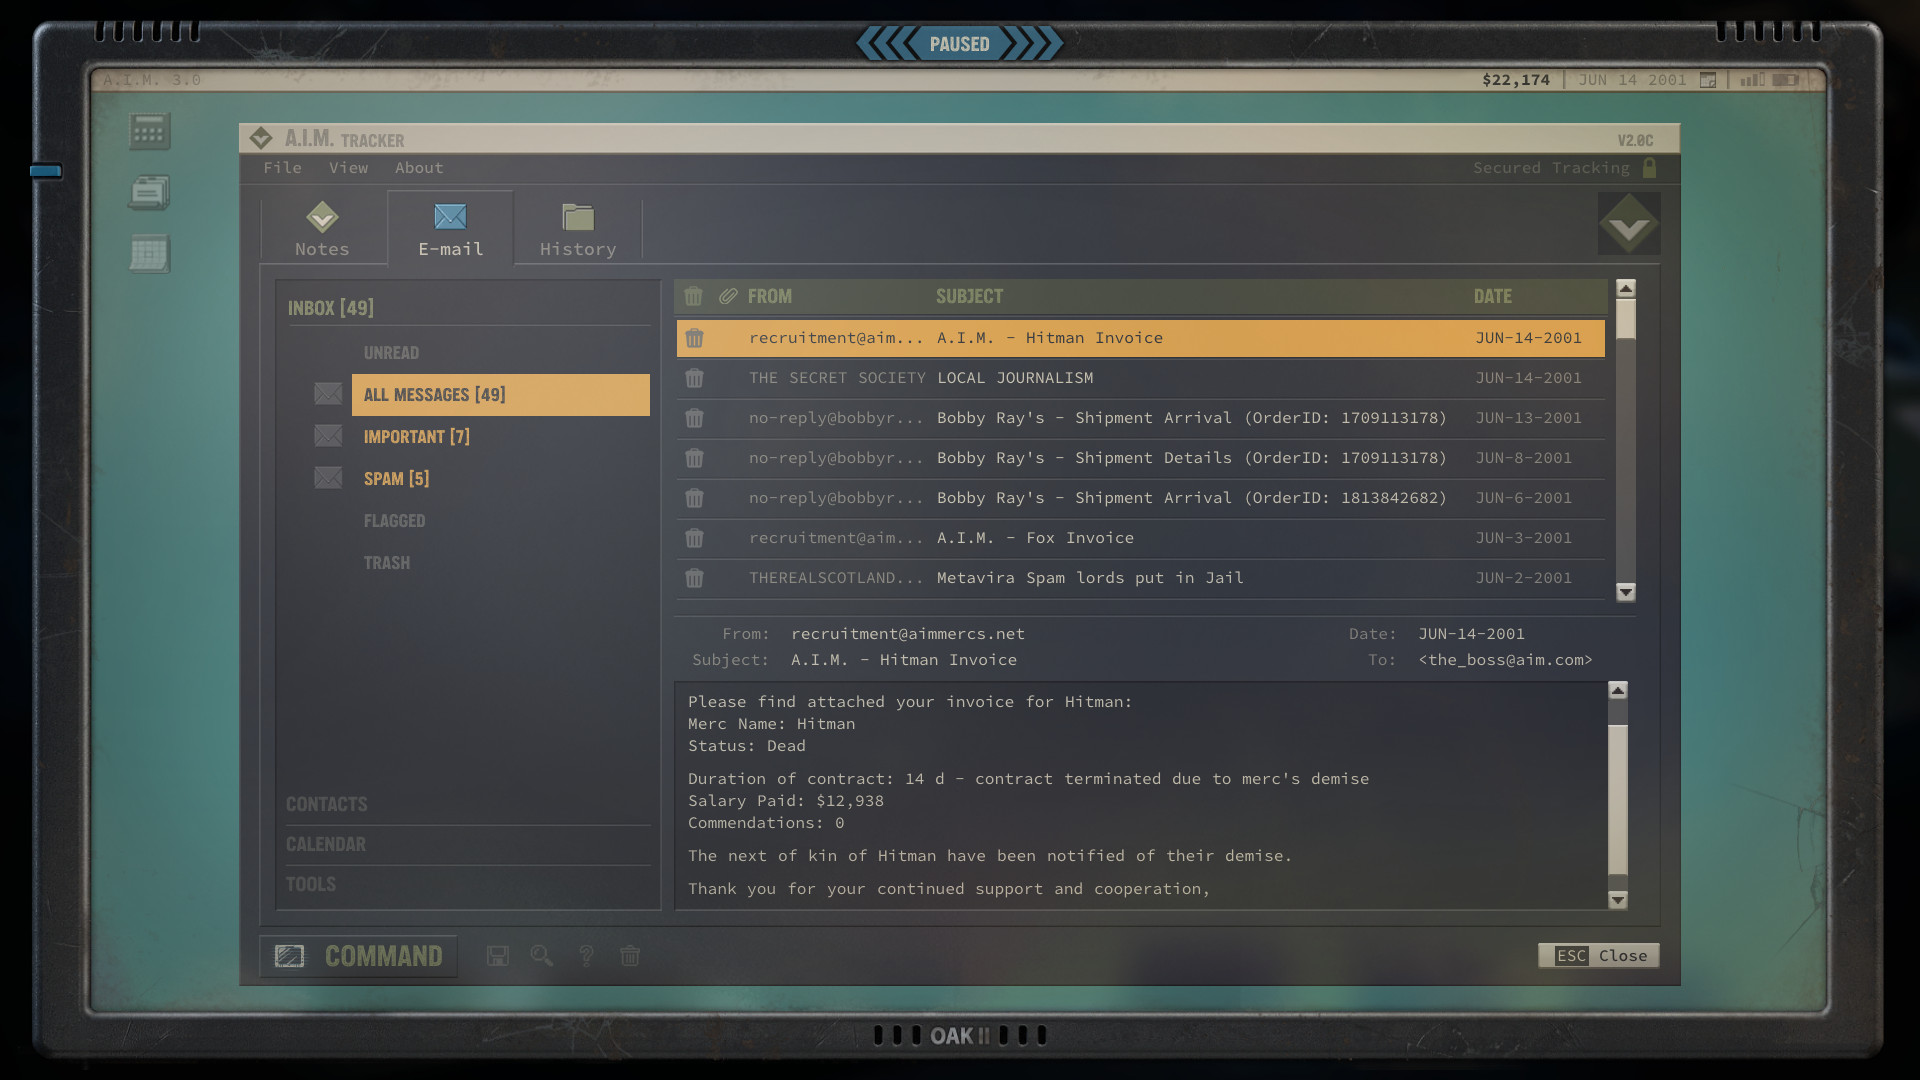1920x1080 pixels.
Task: Click the question mark help icon
Action: pos(586,956)
